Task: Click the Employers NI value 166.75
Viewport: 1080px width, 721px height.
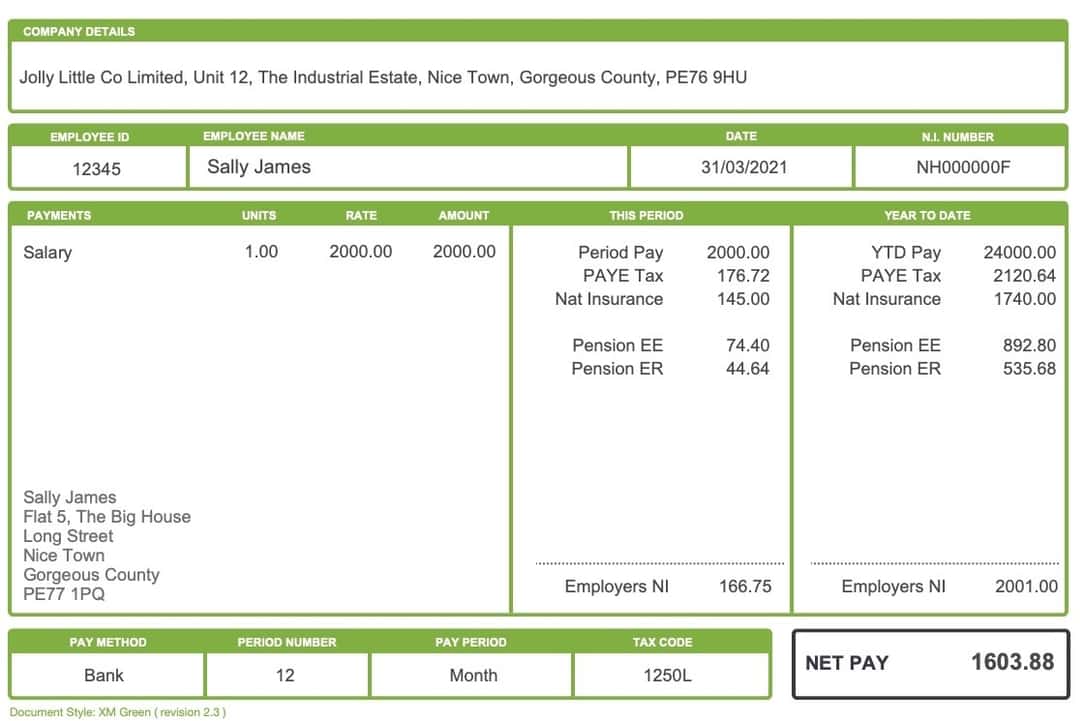Action: tap(745, 587)
